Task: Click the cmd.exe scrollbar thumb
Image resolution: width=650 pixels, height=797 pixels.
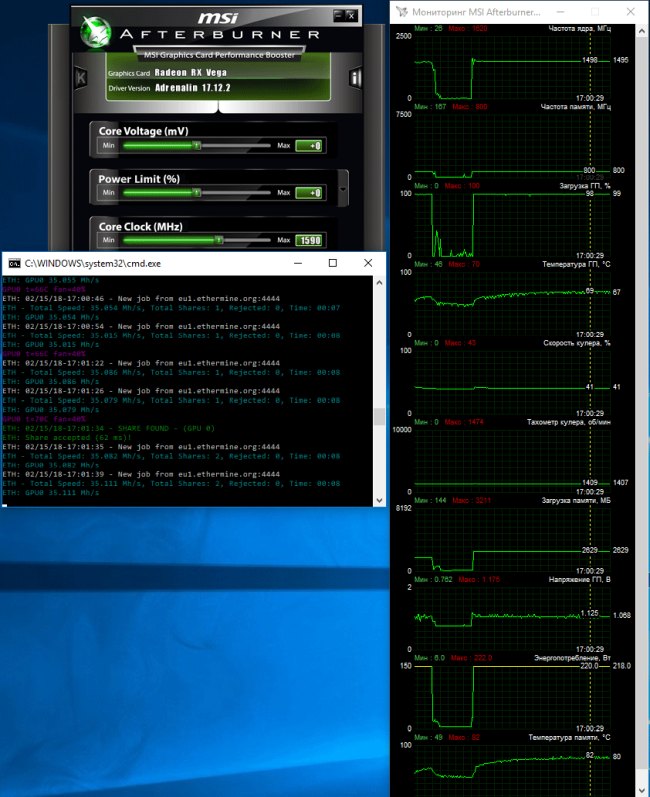Action: (379, 416)
